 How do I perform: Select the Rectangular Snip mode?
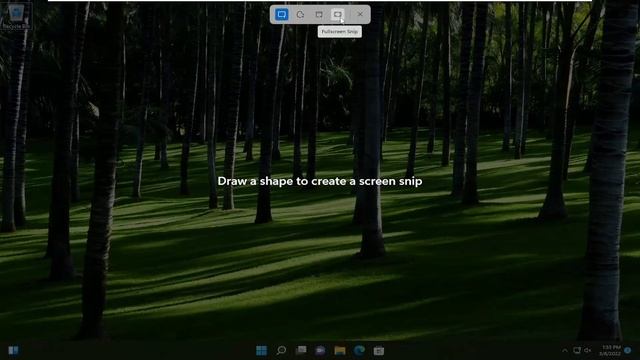click(x=282, y=14)
